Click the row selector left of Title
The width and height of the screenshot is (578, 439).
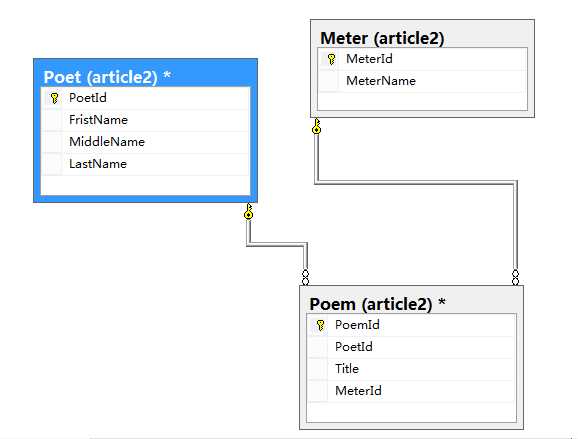(x=317, y=369)
